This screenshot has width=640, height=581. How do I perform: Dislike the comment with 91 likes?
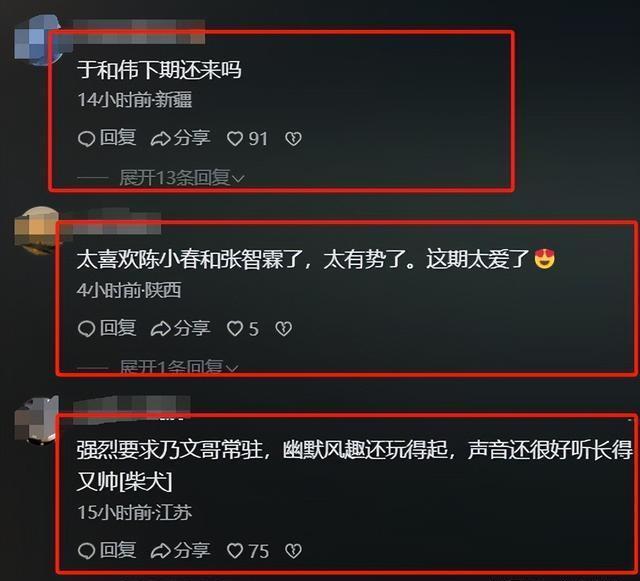(x=293, y=139)
